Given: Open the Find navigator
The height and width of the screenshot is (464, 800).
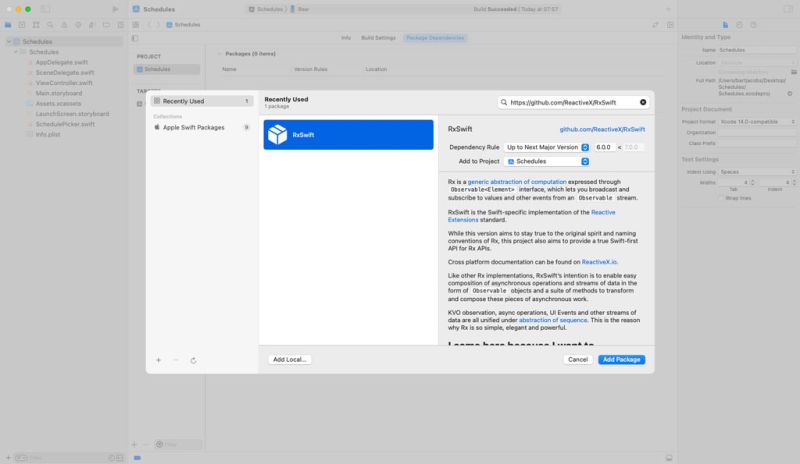Looking at the screenshot, I should point(50,25).
